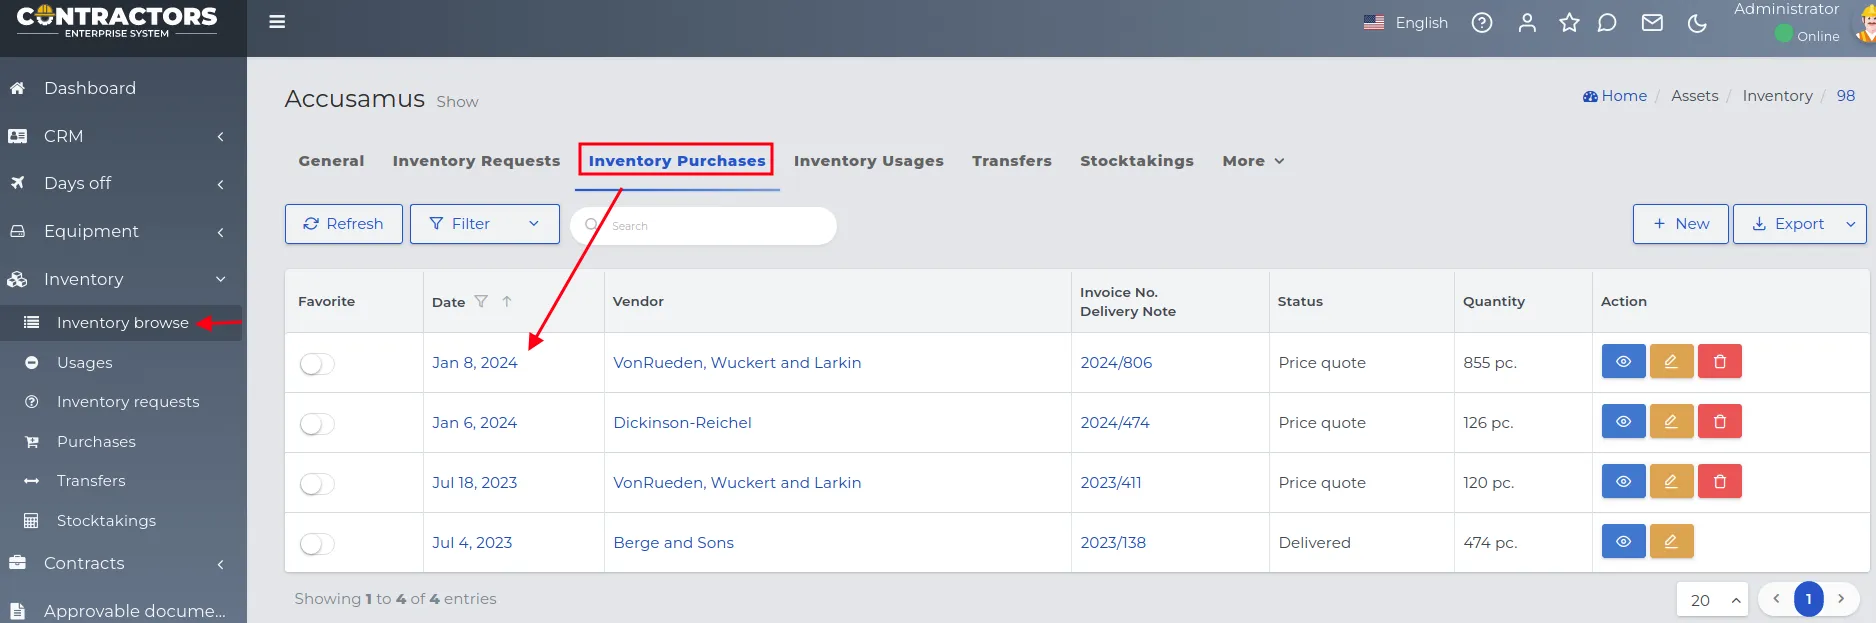The height and width of the screenshot is (623, 1876).
Task: Open the chat bubble icon in header
Action: (x=1607, y=22)
